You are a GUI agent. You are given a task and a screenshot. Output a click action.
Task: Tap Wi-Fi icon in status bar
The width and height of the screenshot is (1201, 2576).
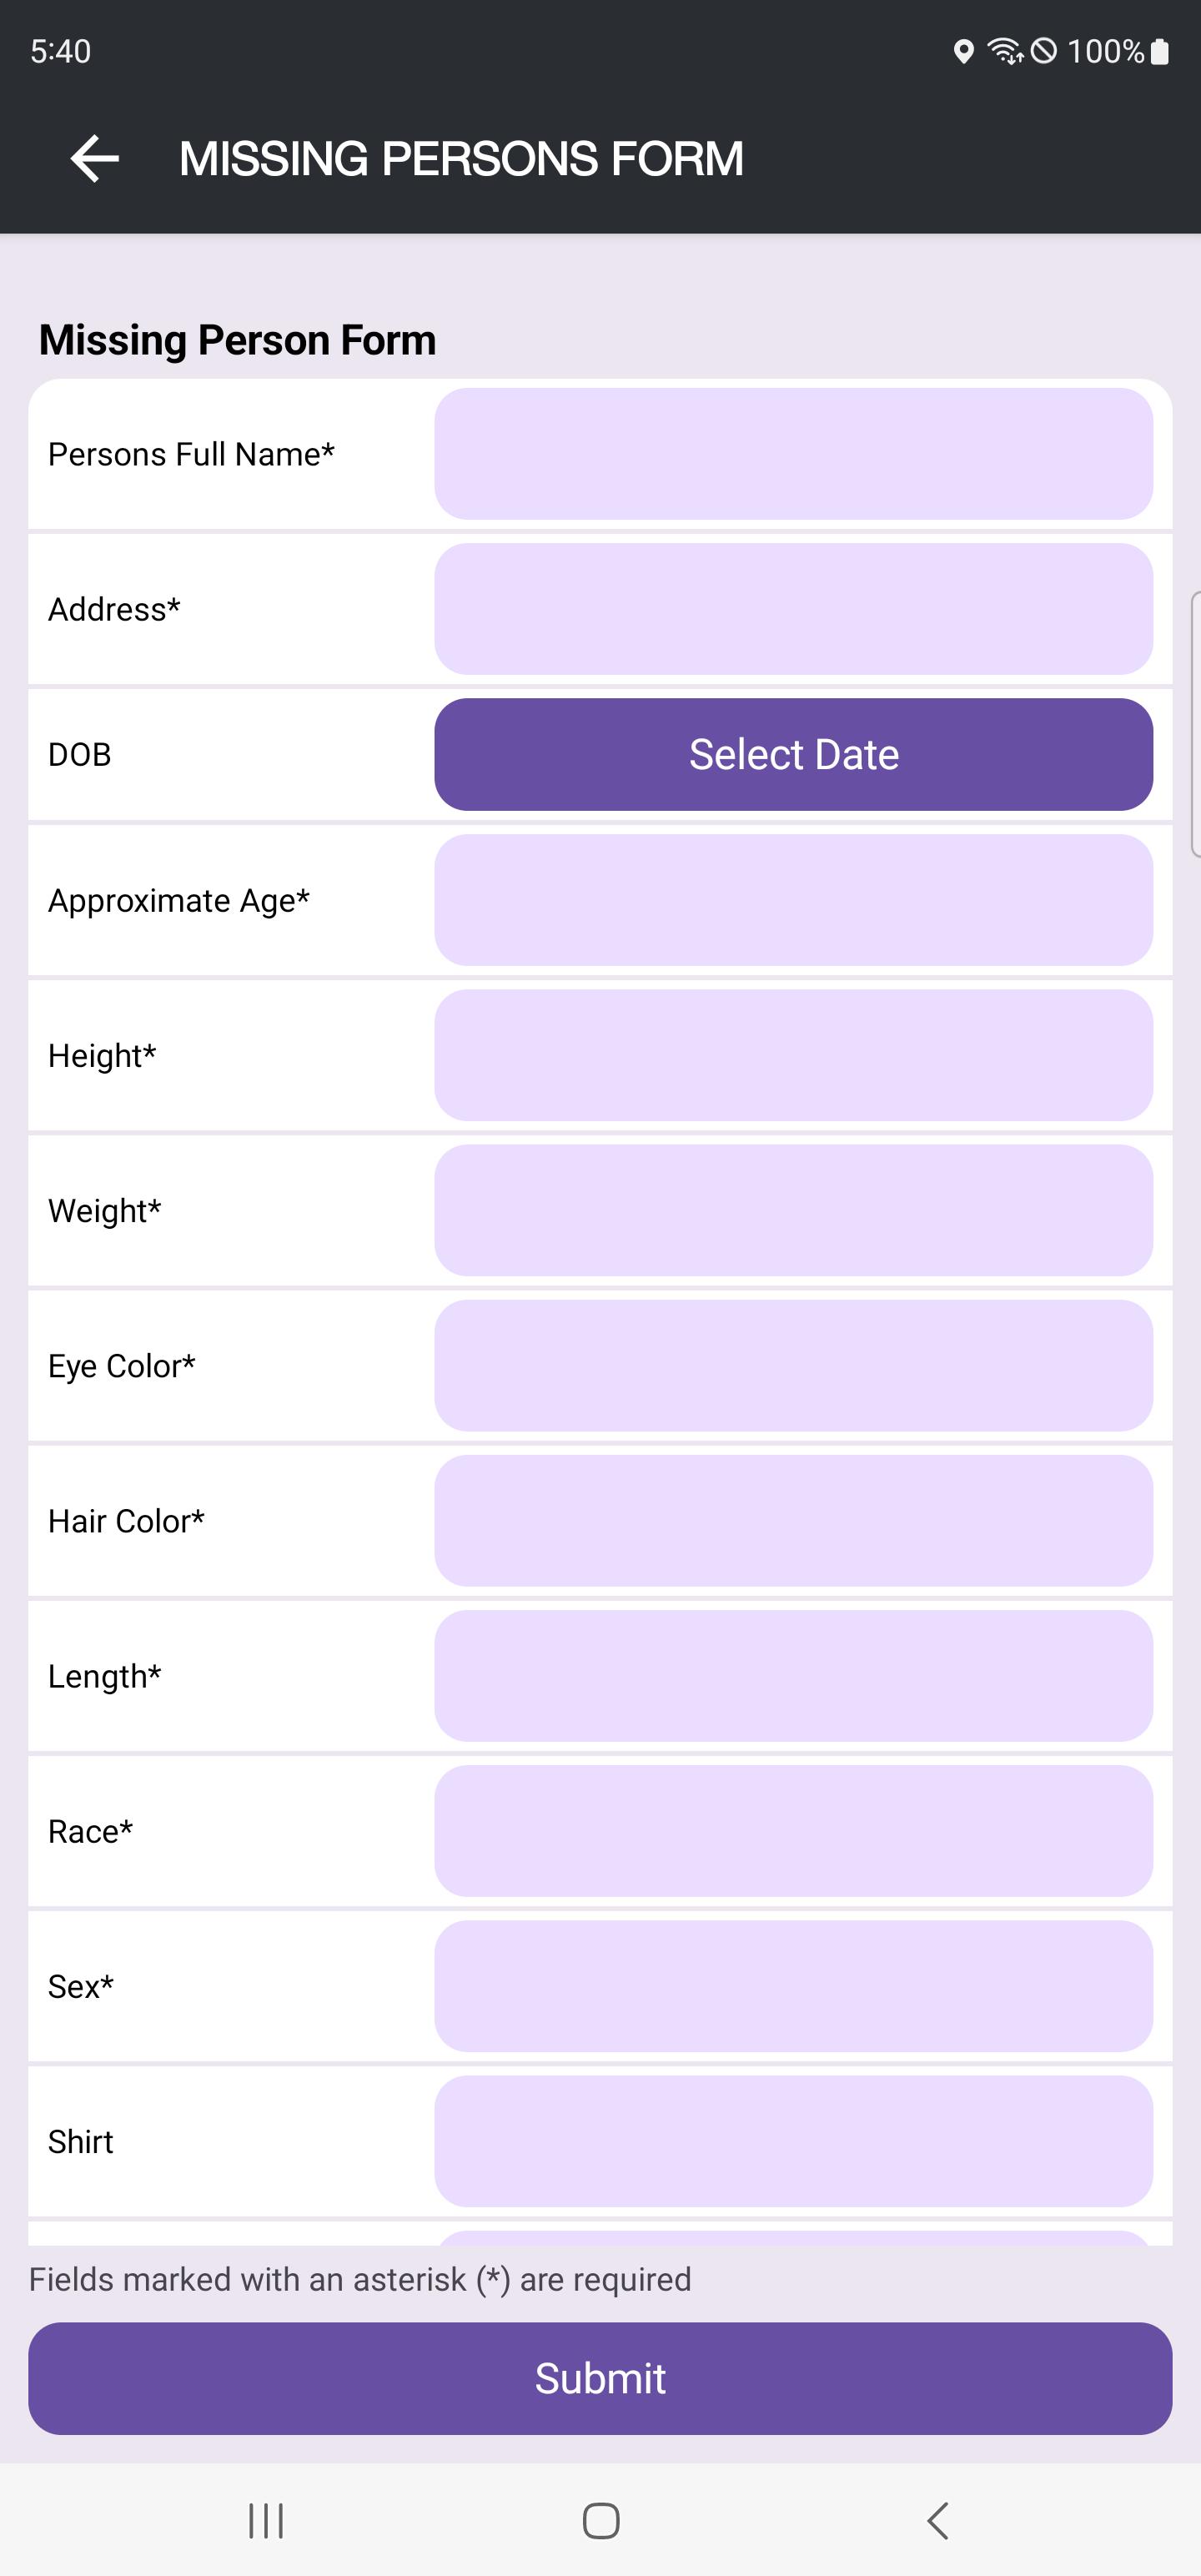coord(1004,51)
